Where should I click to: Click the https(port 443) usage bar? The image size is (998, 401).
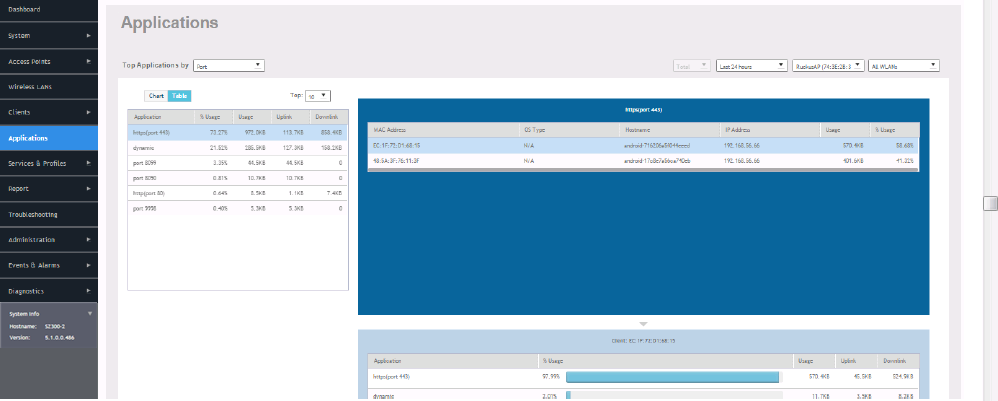[x=672, y=376]
